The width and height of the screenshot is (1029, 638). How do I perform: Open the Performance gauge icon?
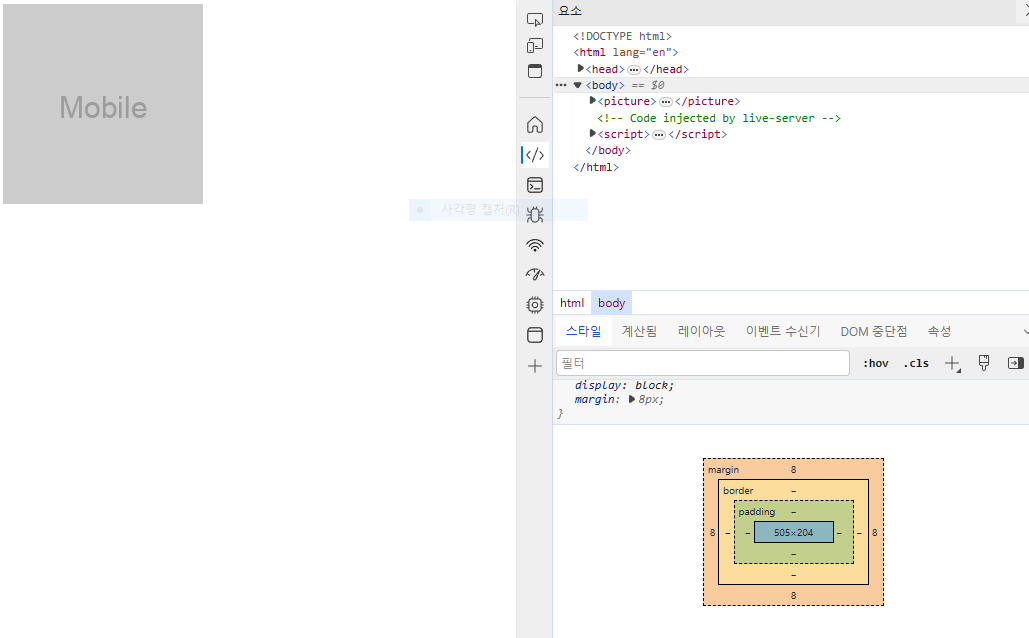click(535, 274)
